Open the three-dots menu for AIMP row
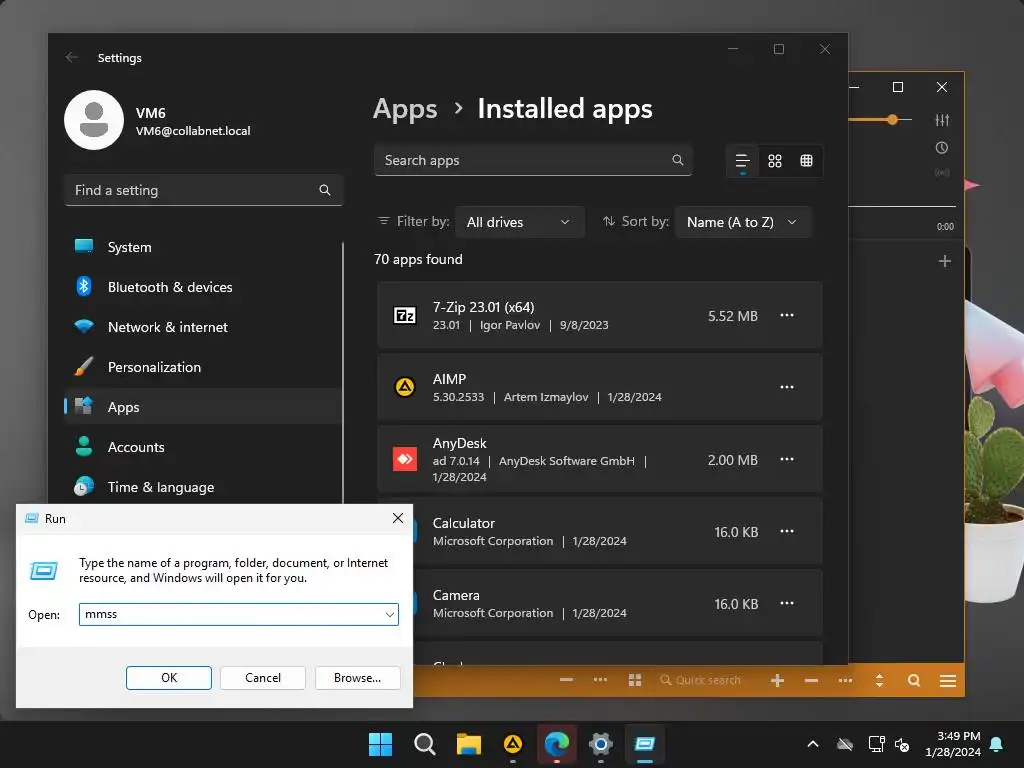1024x768 pixels. 787,387
